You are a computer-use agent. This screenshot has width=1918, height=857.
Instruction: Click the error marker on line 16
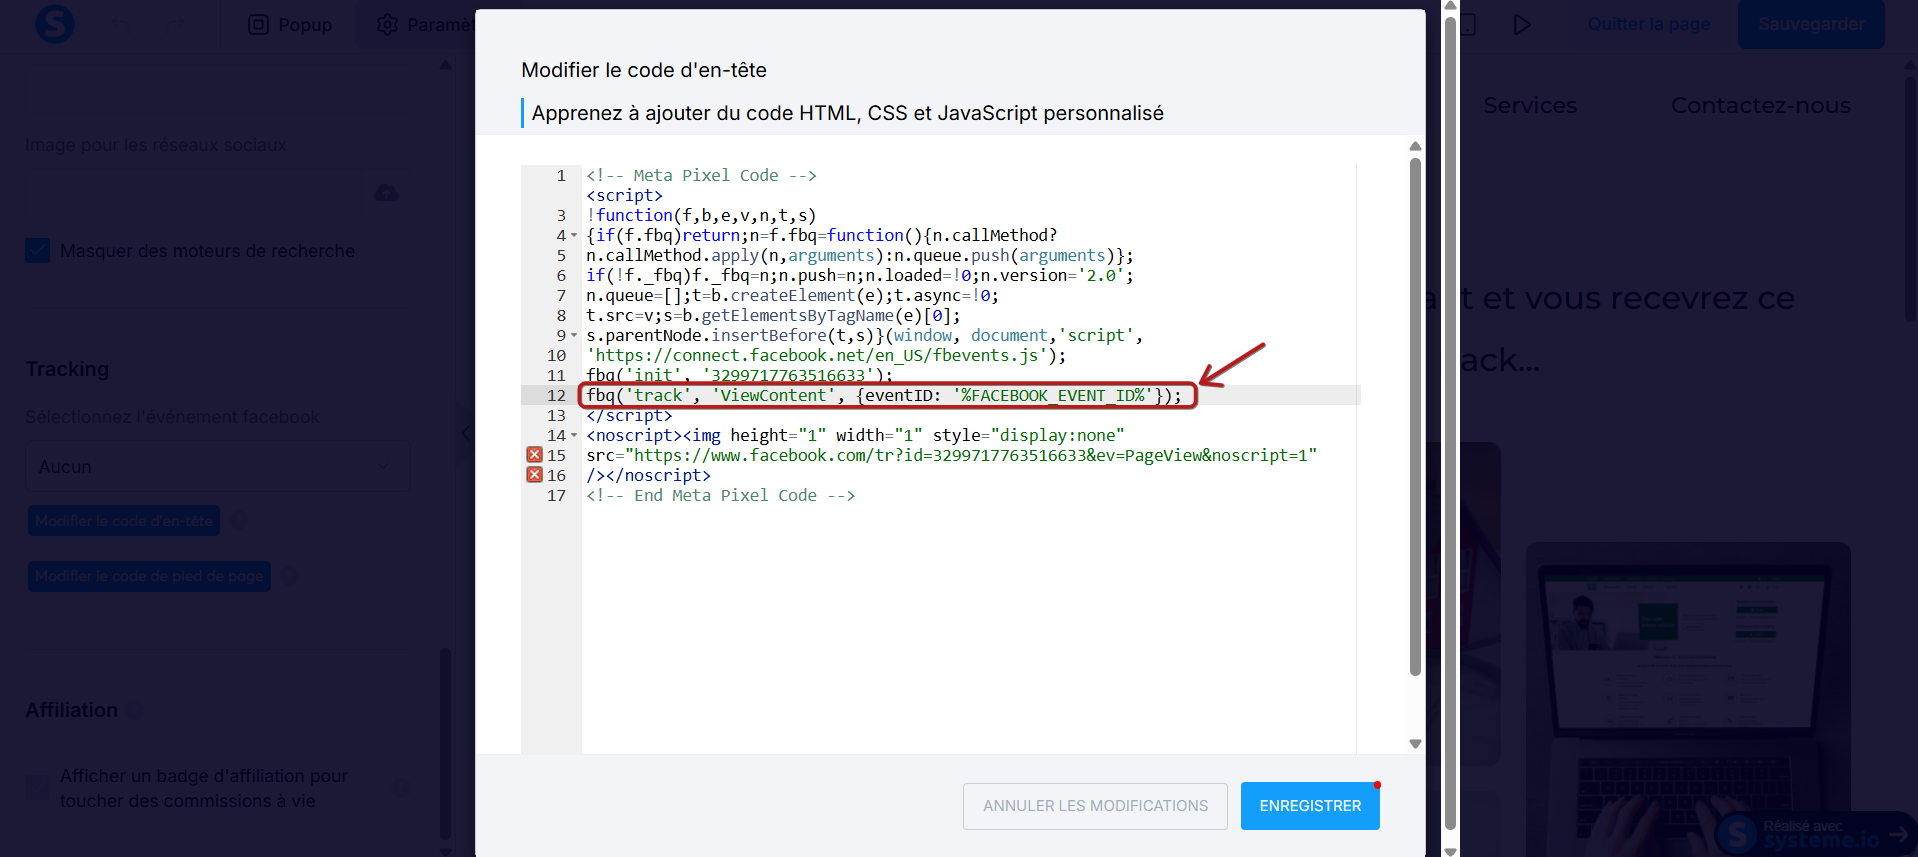pyautogui.click(x=535, y=475)
